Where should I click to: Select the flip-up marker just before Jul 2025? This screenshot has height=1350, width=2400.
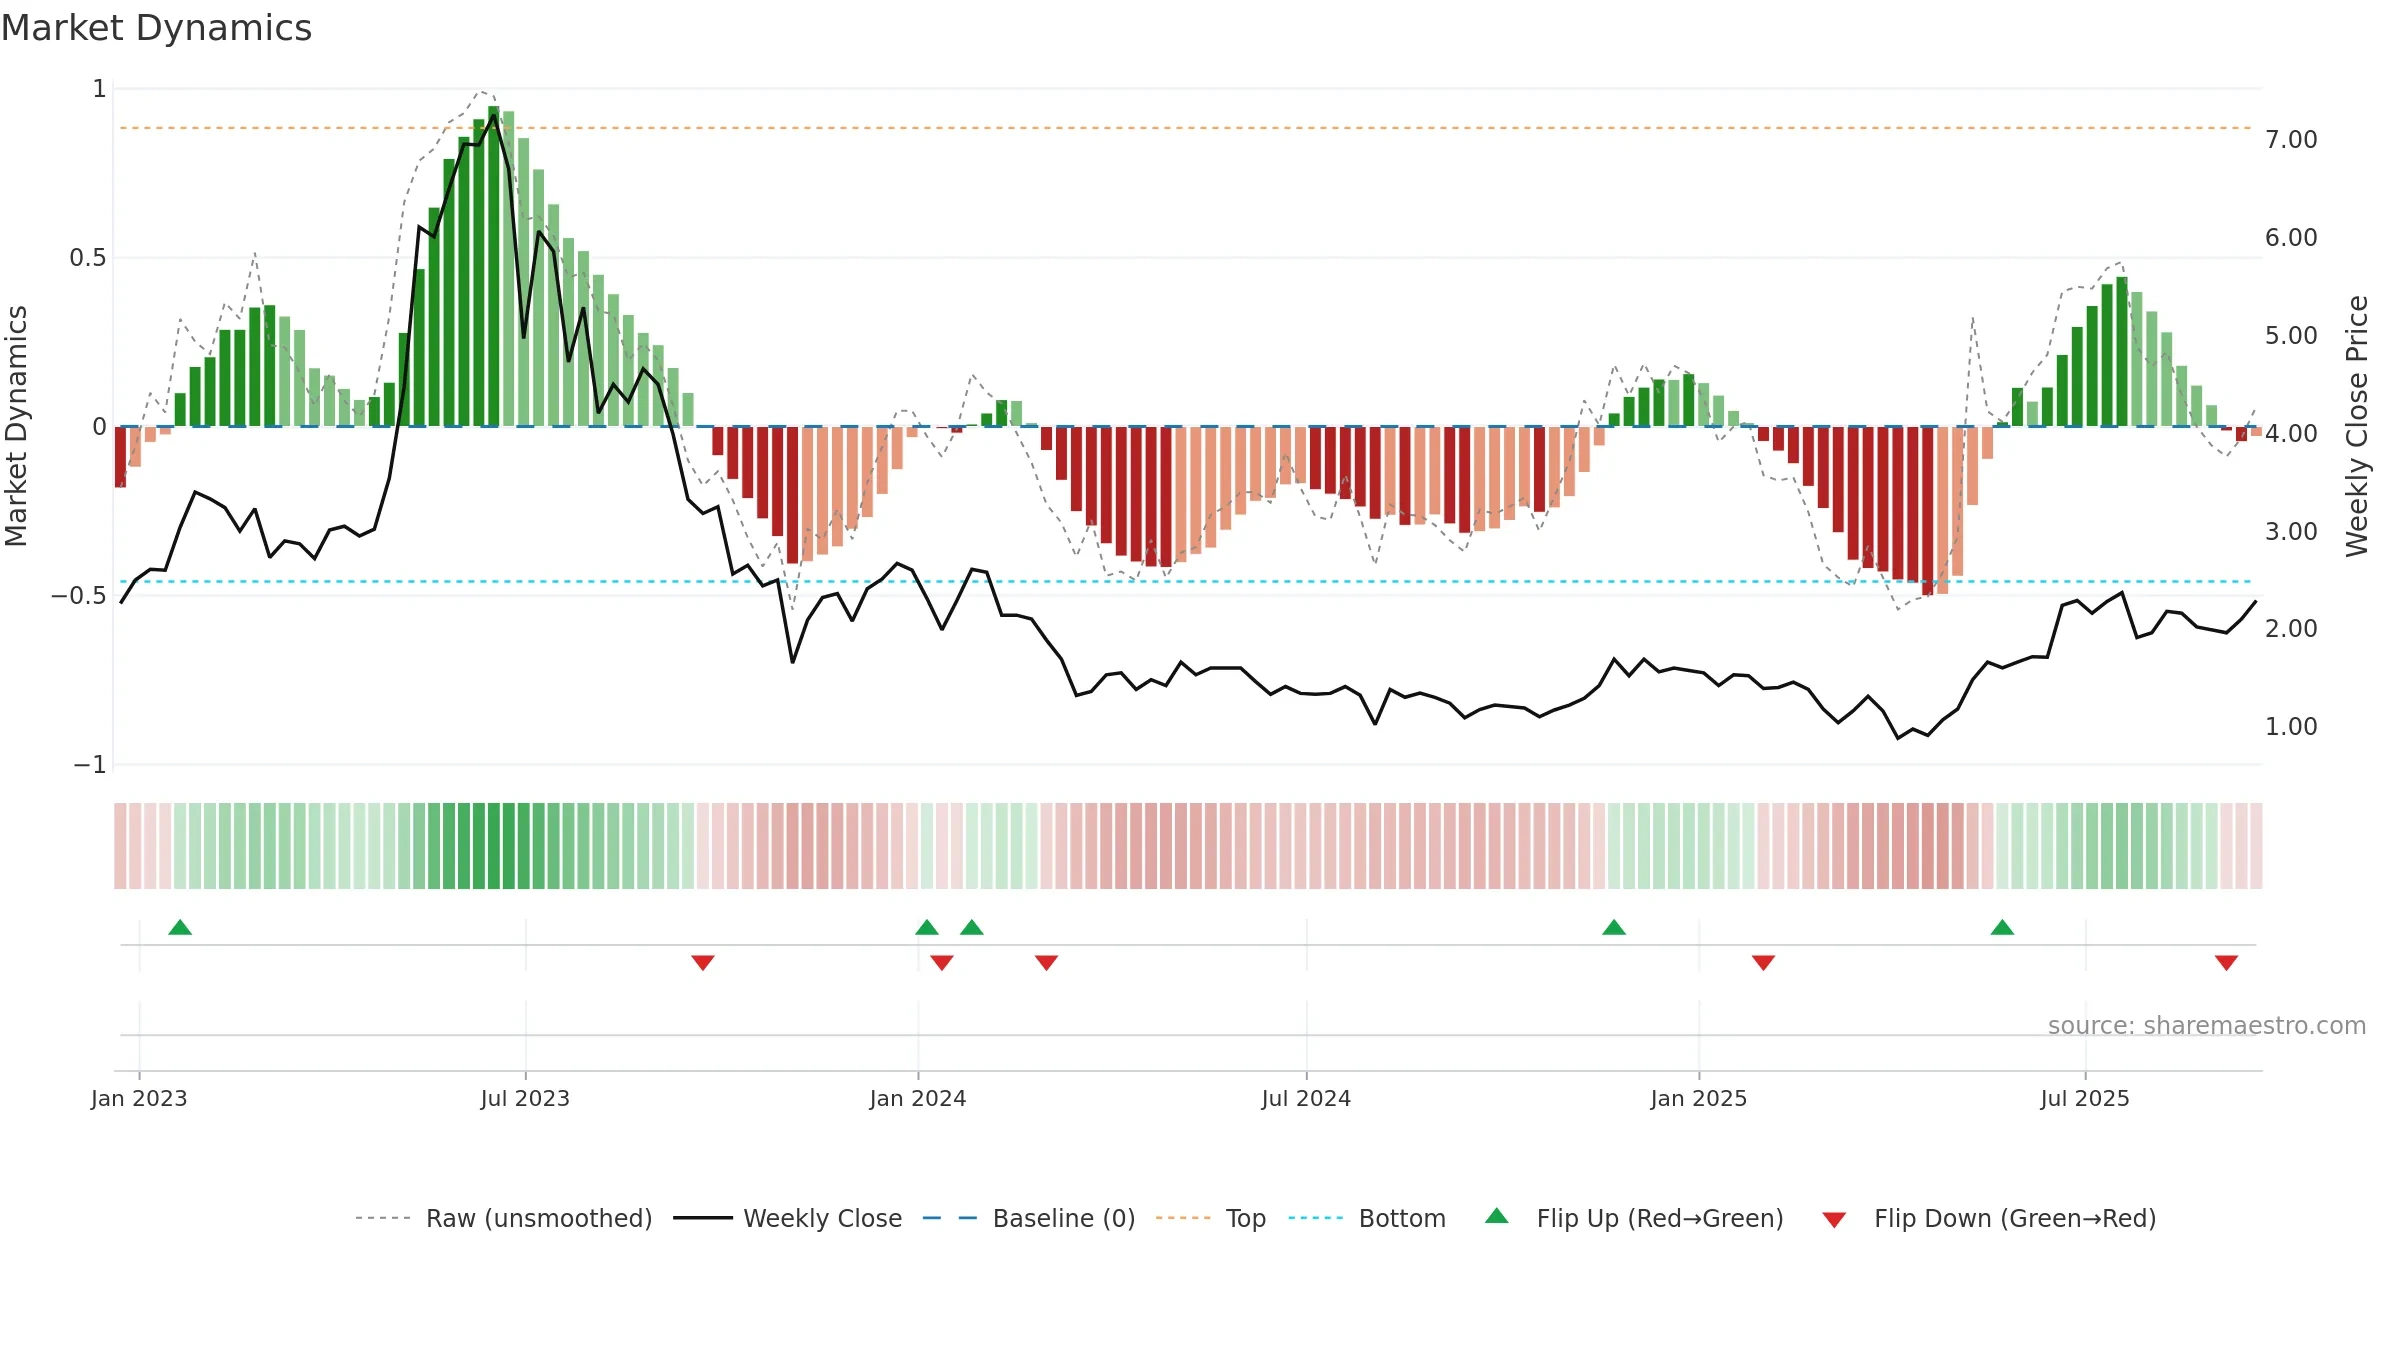(x=2002, y=927)
